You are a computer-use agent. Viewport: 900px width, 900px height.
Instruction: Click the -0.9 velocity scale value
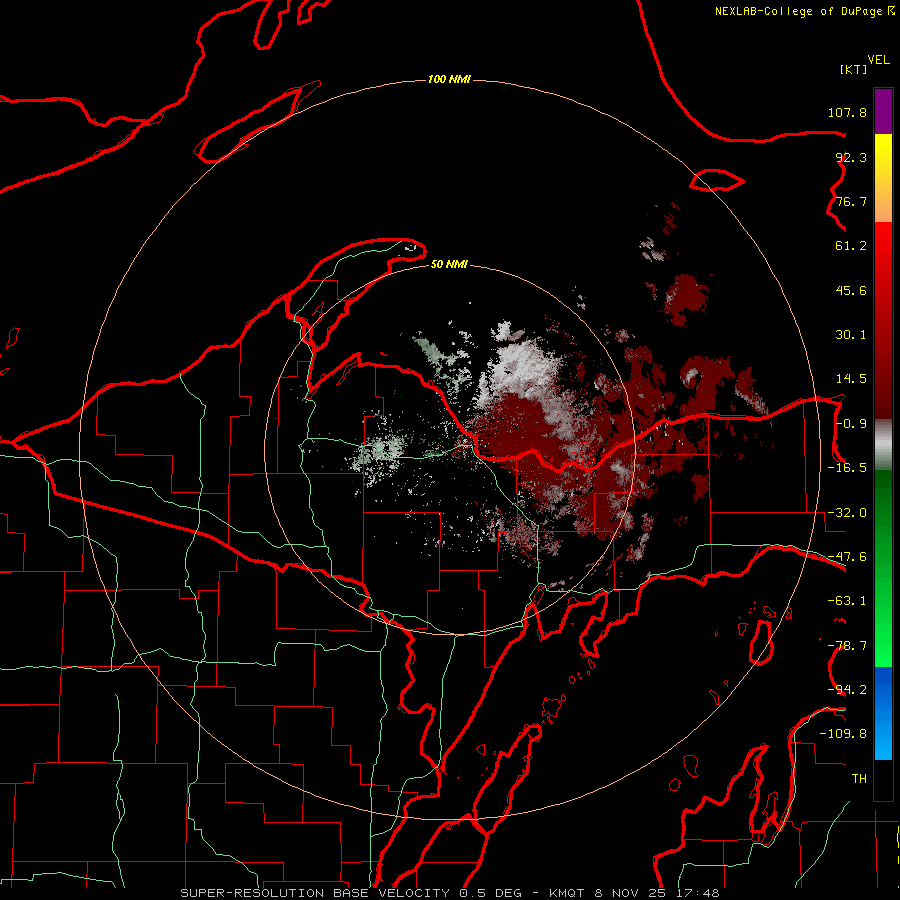tap(851, 424)
